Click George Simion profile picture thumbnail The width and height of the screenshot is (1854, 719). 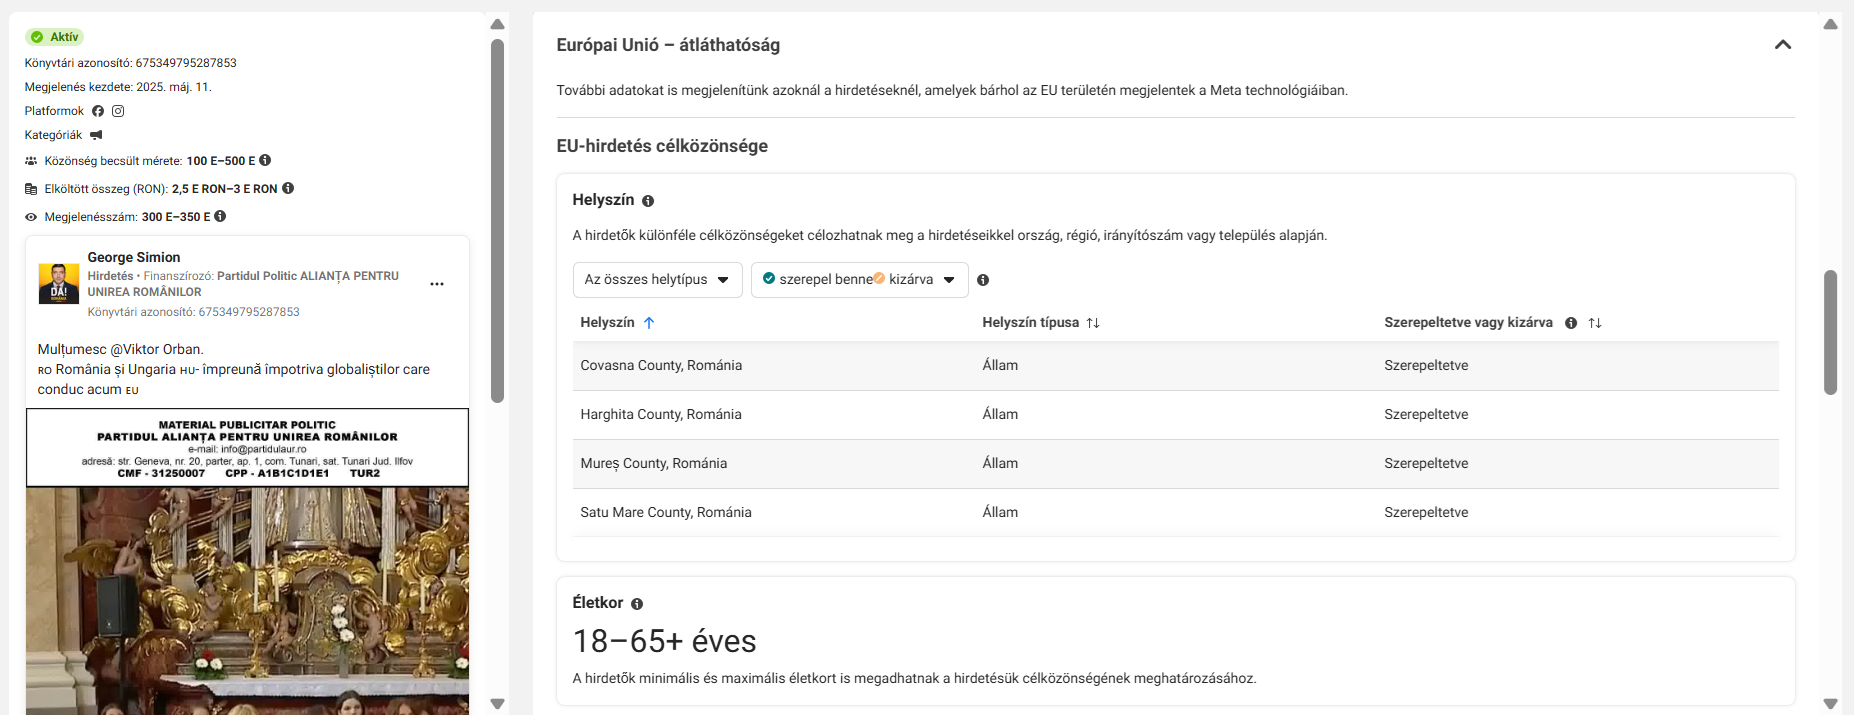pyautogui.click(x=58, y=284)
